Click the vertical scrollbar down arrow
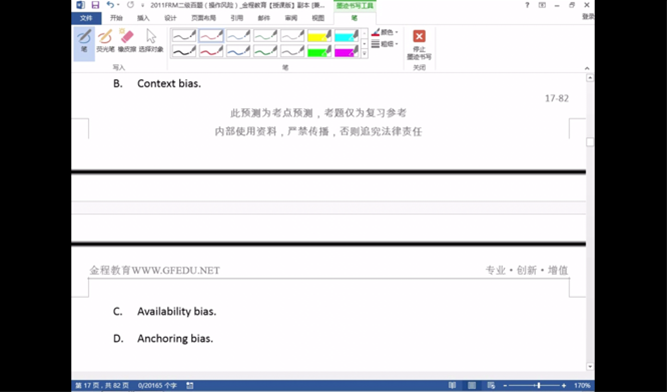Image resolution: width=667 pixels, height=392 pixels. pos(590,366)
